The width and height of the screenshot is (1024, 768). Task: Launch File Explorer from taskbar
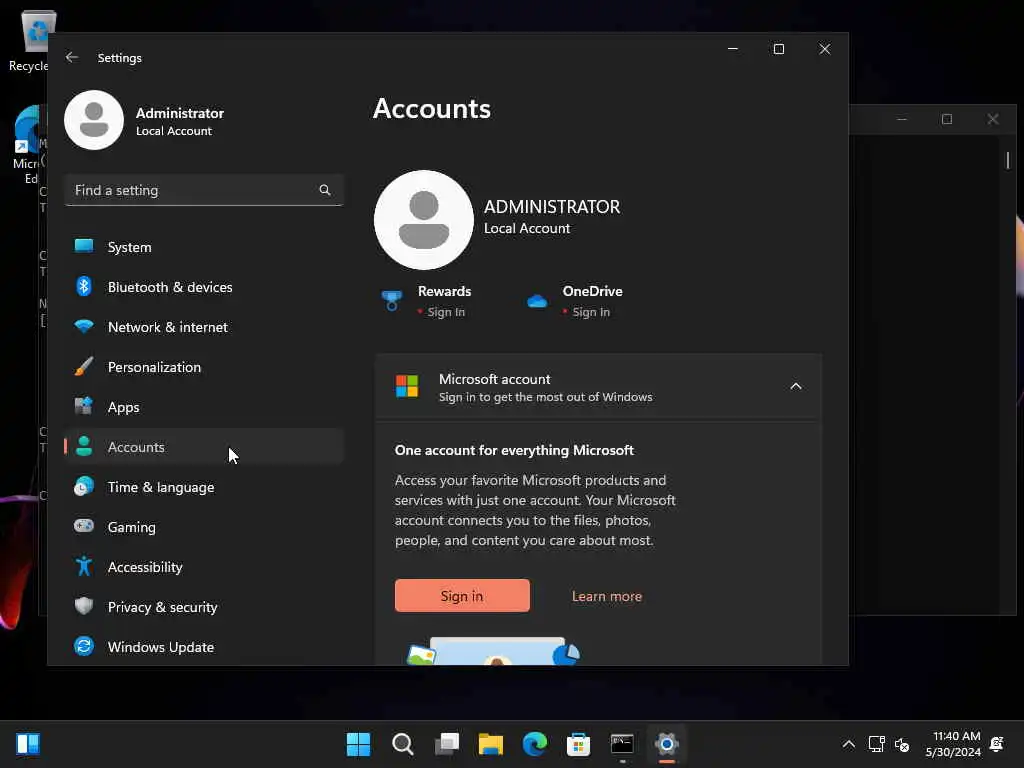click(x=490, y=744)
